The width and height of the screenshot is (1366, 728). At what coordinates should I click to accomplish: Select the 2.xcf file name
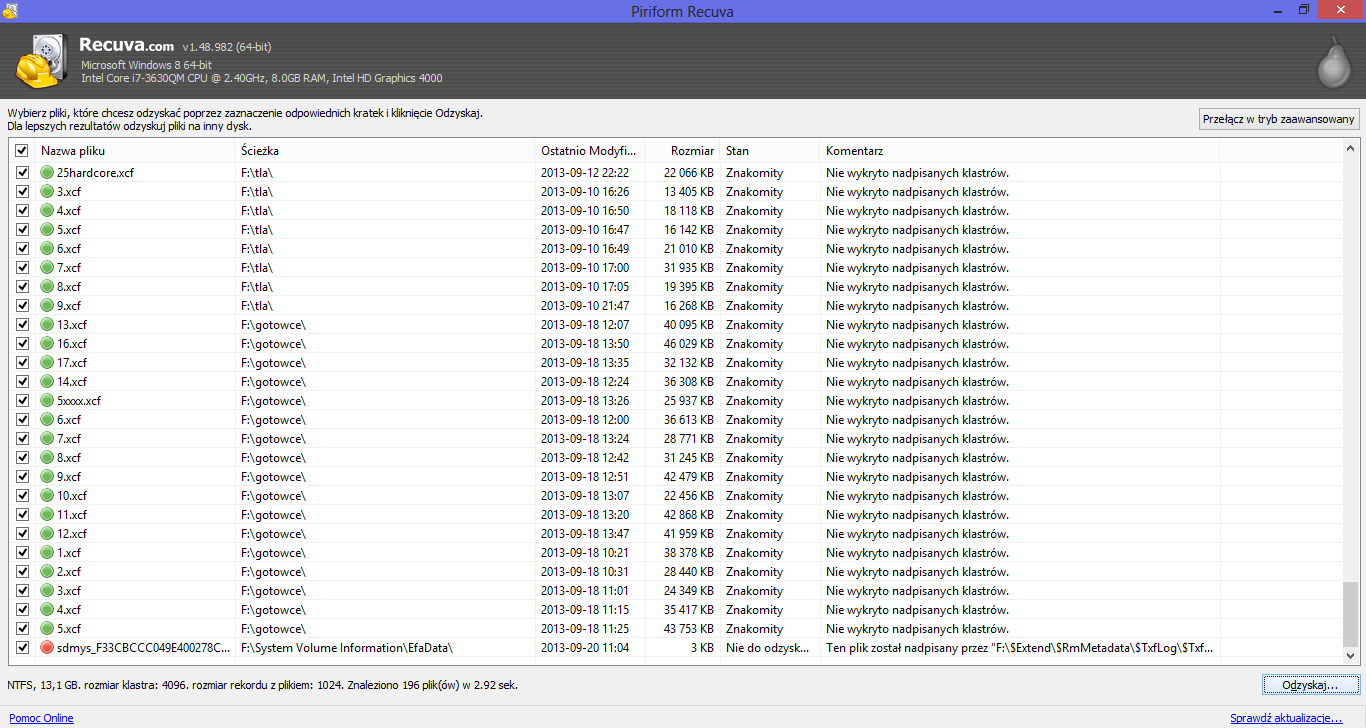(69, 572)
